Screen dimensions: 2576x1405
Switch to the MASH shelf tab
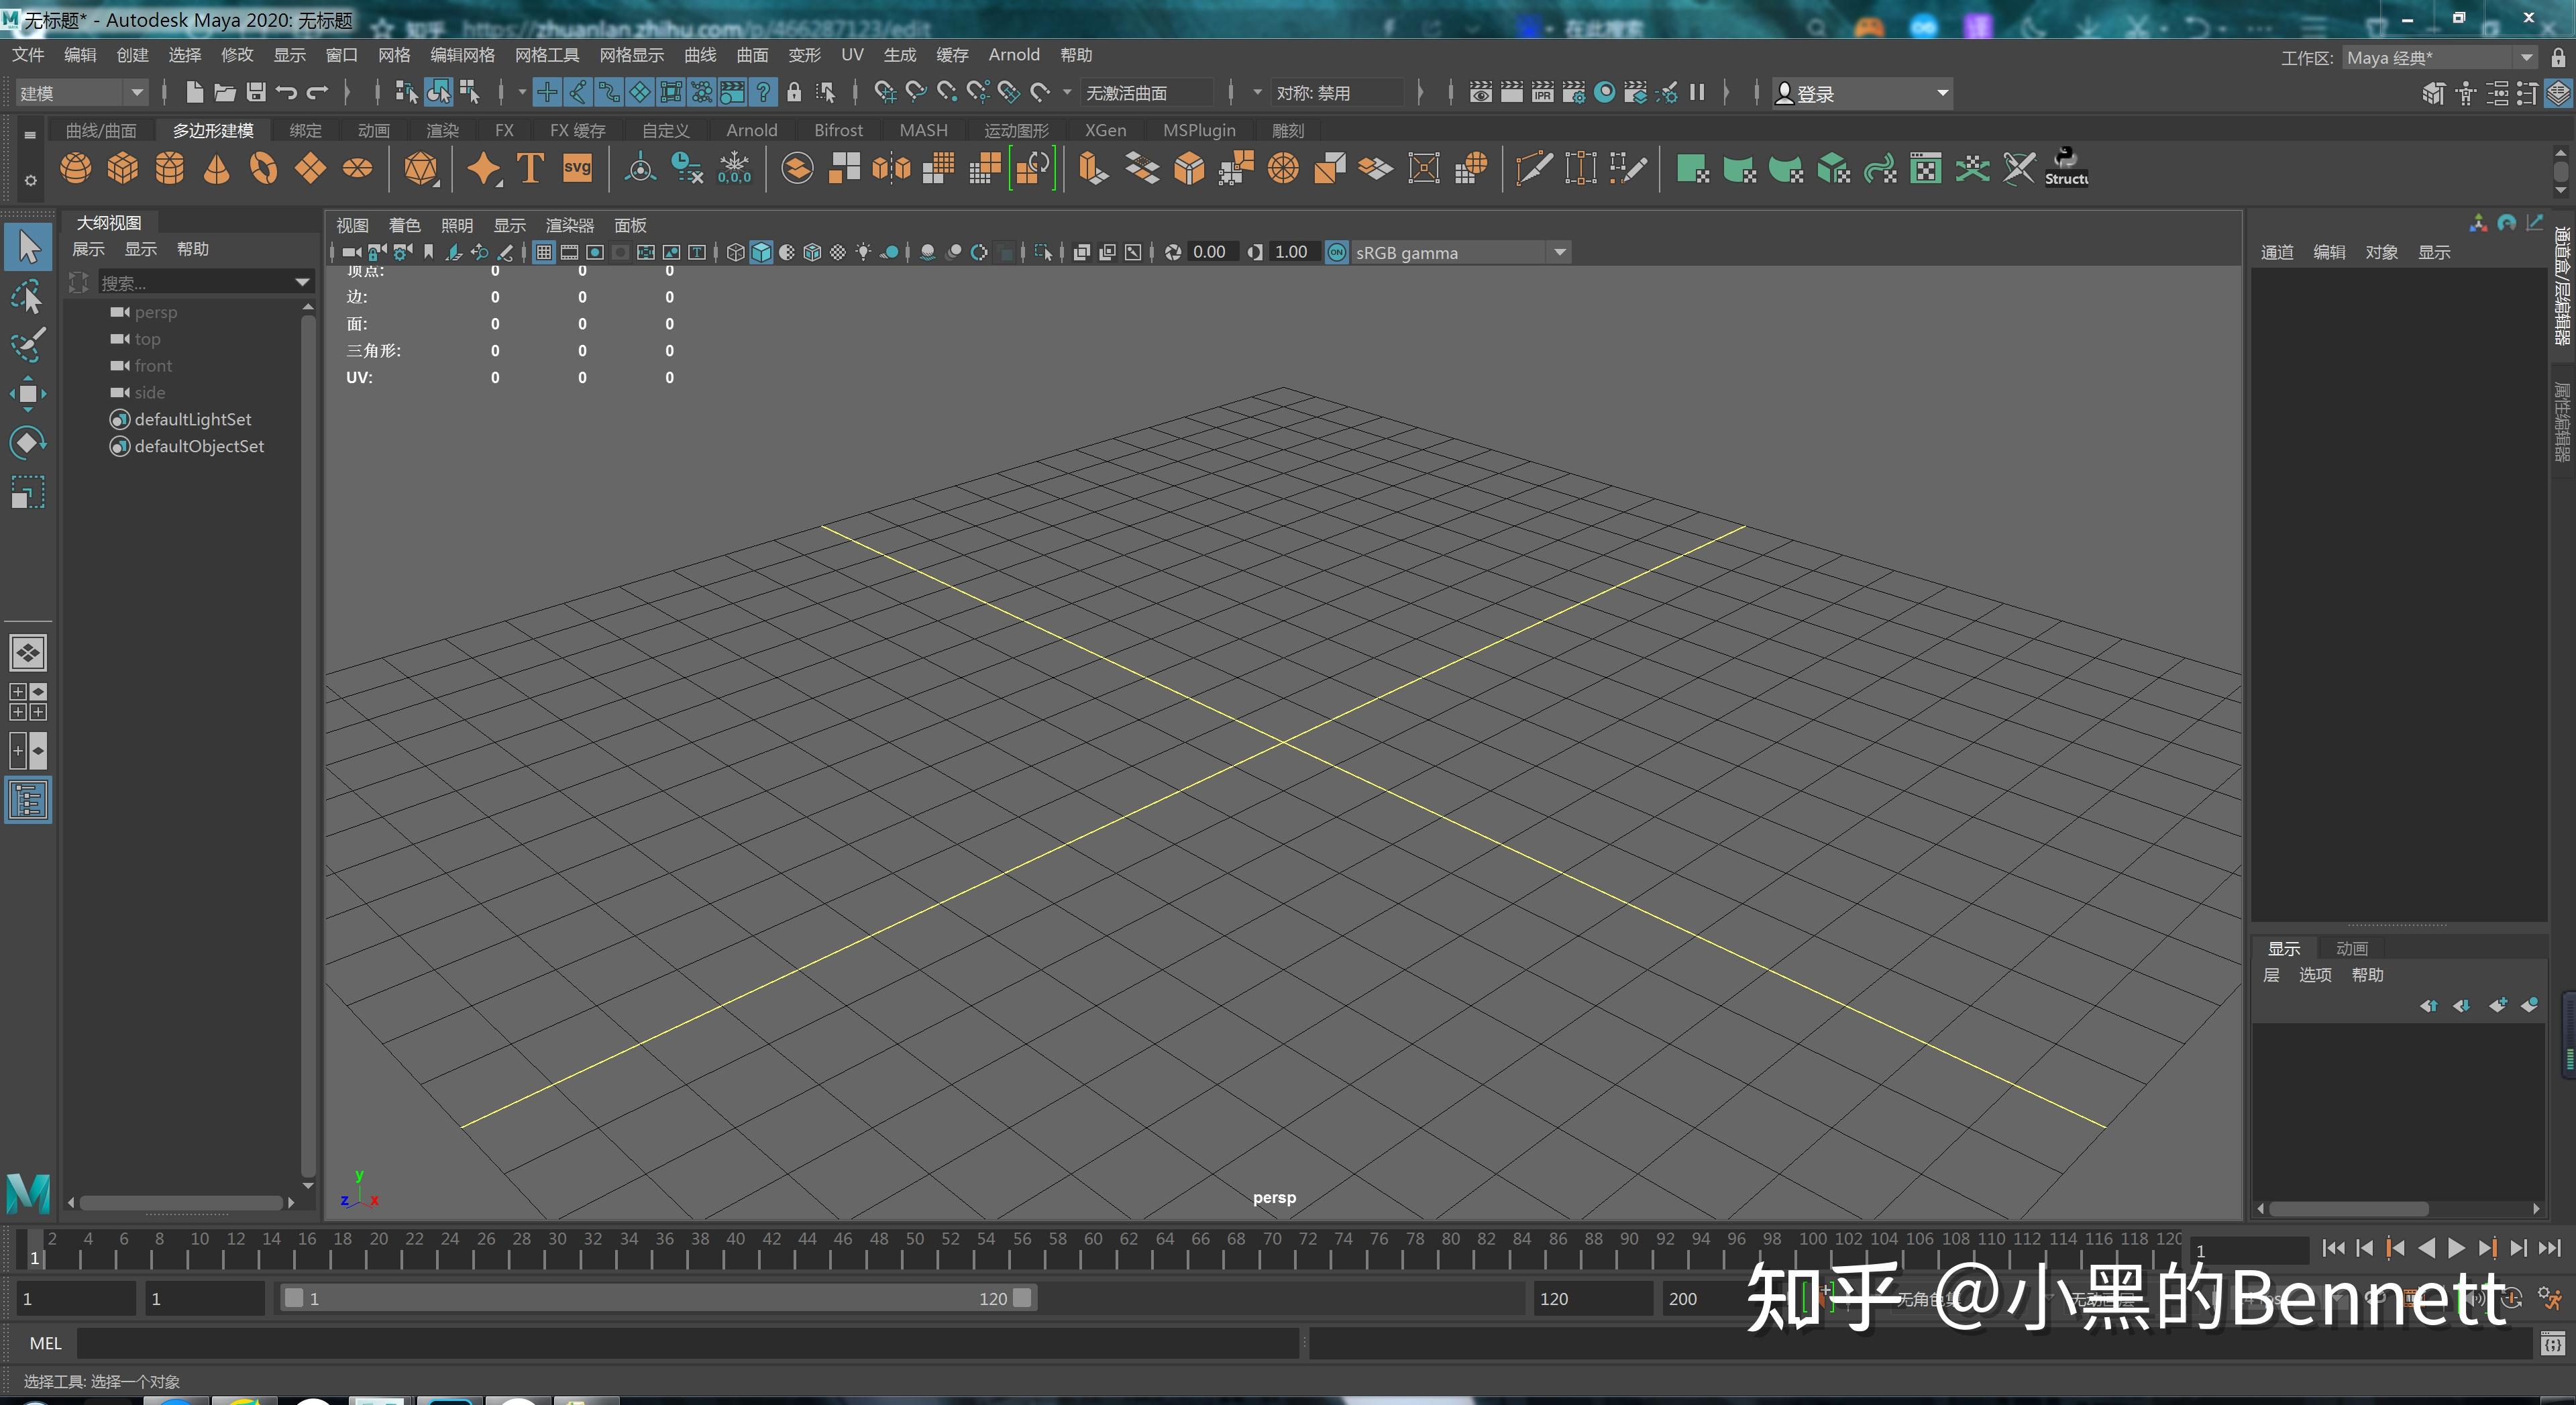(923, 130)
